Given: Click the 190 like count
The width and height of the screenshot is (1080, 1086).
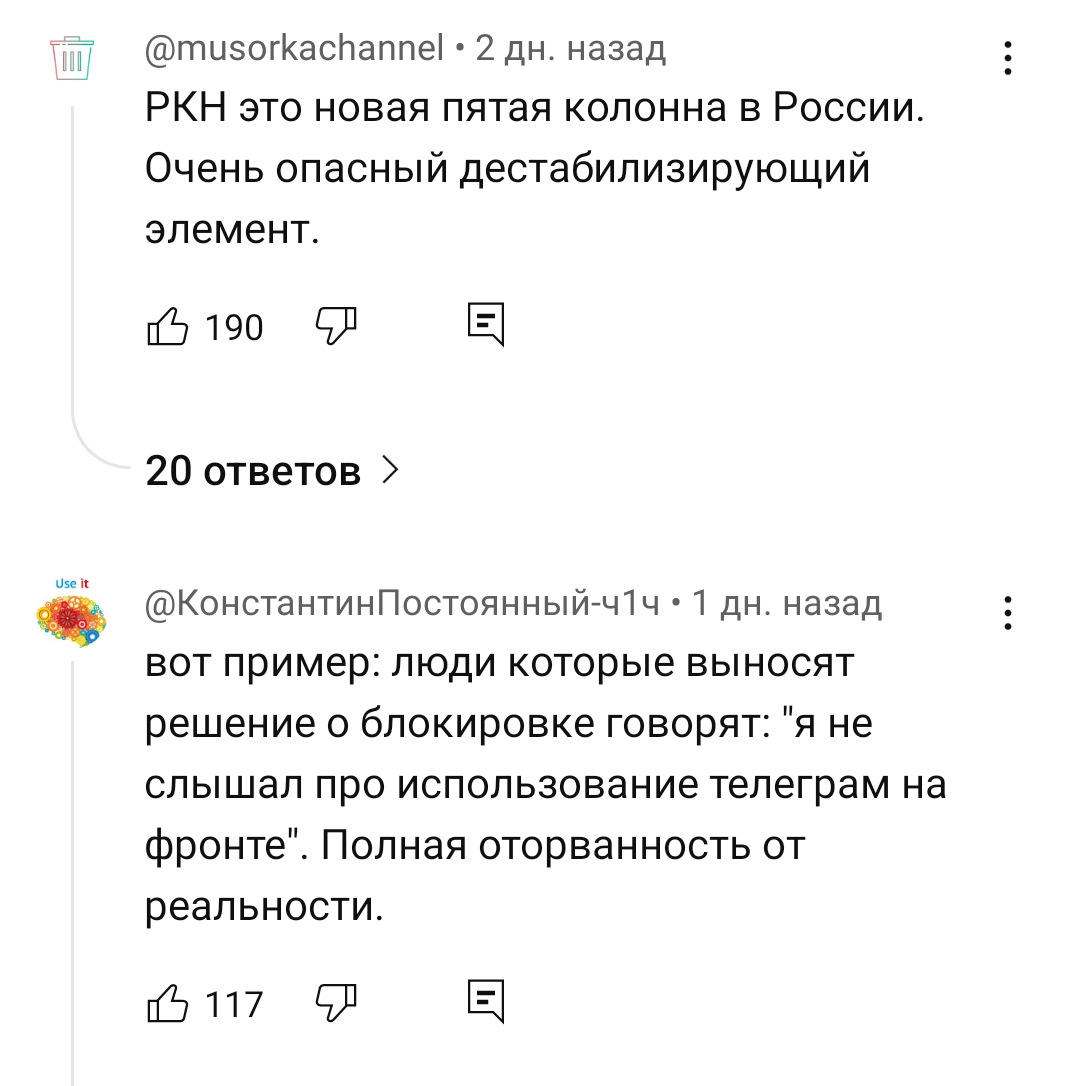Looking at the screenshot, I should 233,327.
